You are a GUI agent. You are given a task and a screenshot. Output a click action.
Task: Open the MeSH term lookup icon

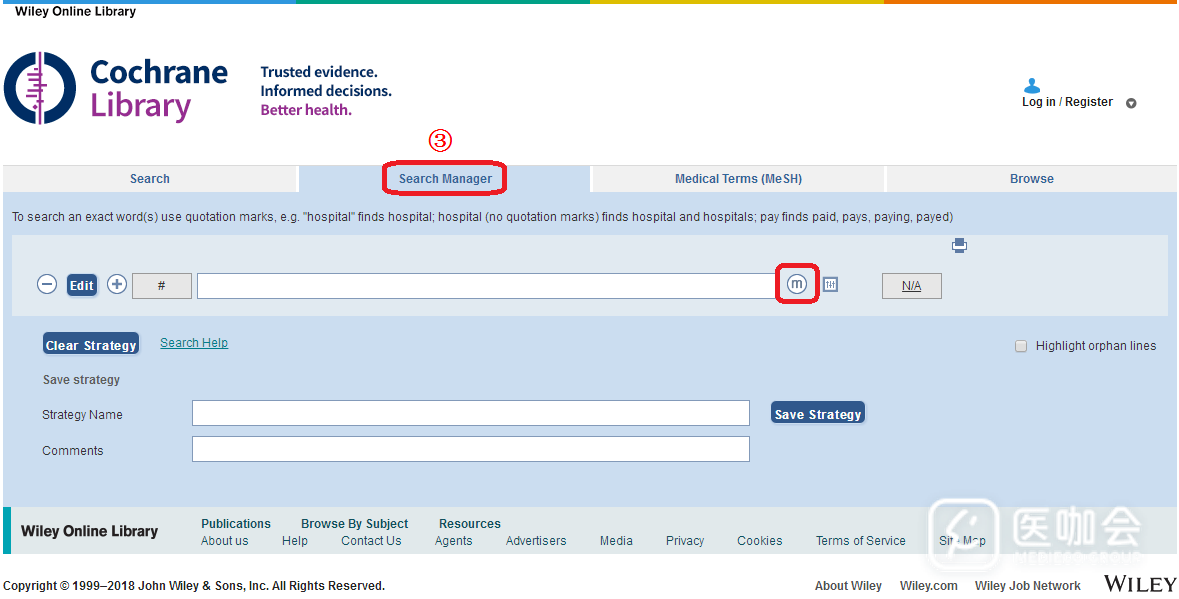click(797, 284)
